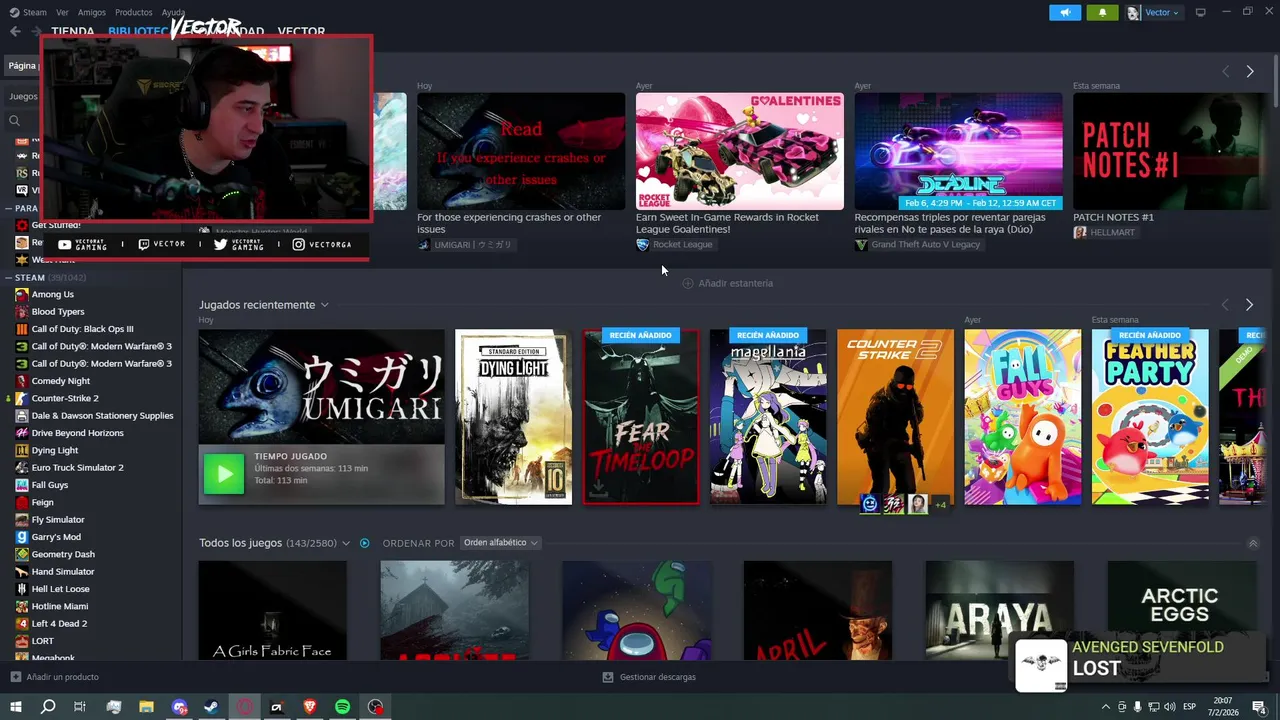Switch to the TIENDA tab
Viewport: 1280px width, 720px height.
pyautogui.click(x=73, y=32)
